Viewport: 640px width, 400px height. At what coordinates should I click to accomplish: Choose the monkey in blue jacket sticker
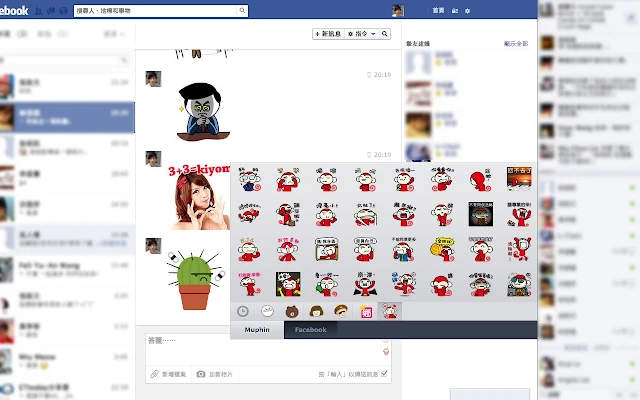click(404, 249)
